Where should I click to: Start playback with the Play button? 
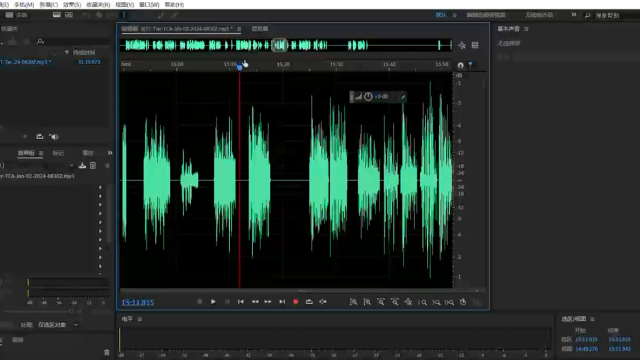pos(213,302)
